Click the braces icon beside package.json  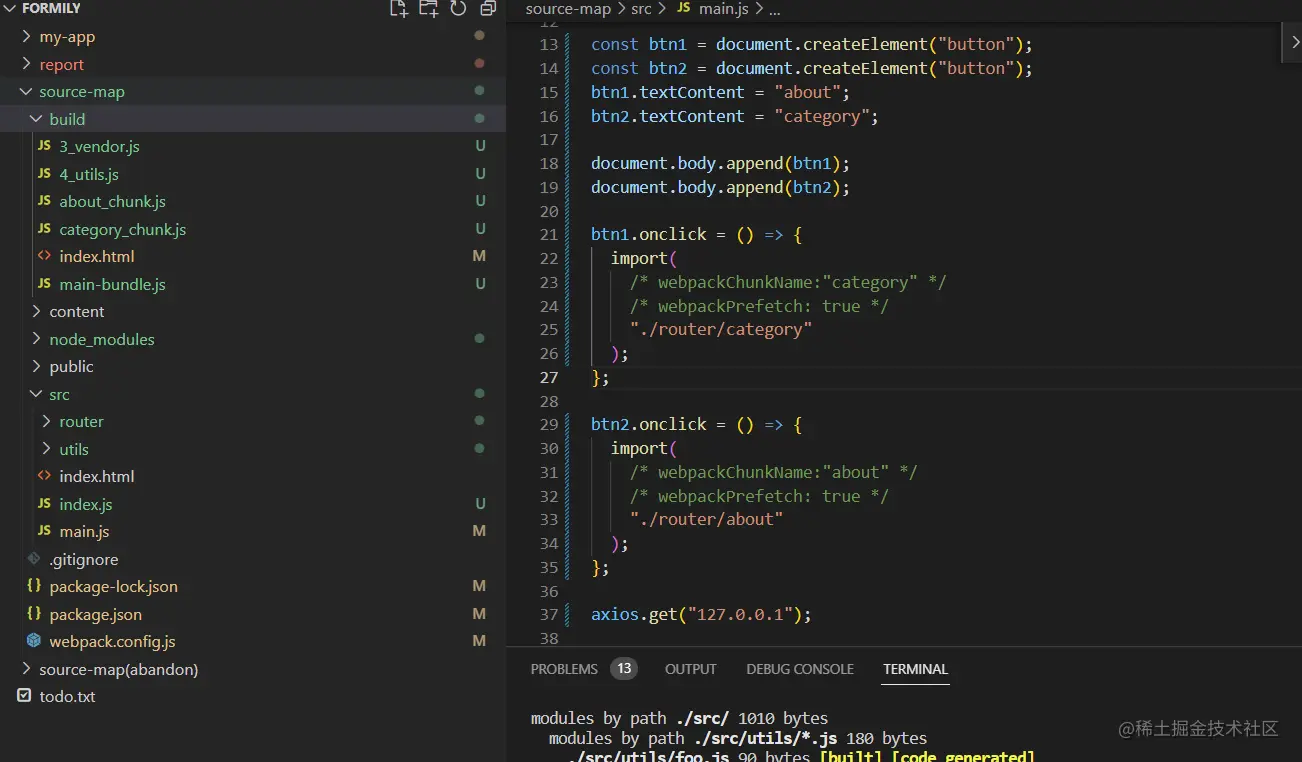click(34, 614)
